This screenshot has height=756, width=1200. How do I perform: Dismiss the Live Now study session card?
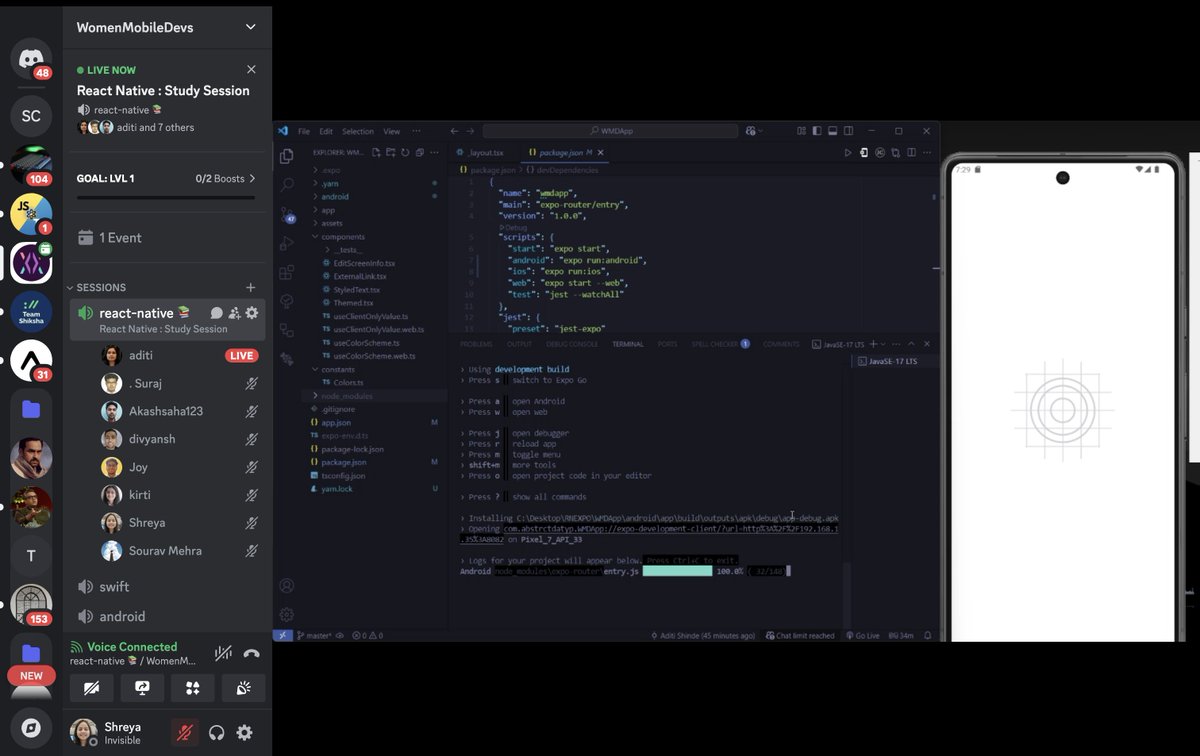[x=251, y=70]
